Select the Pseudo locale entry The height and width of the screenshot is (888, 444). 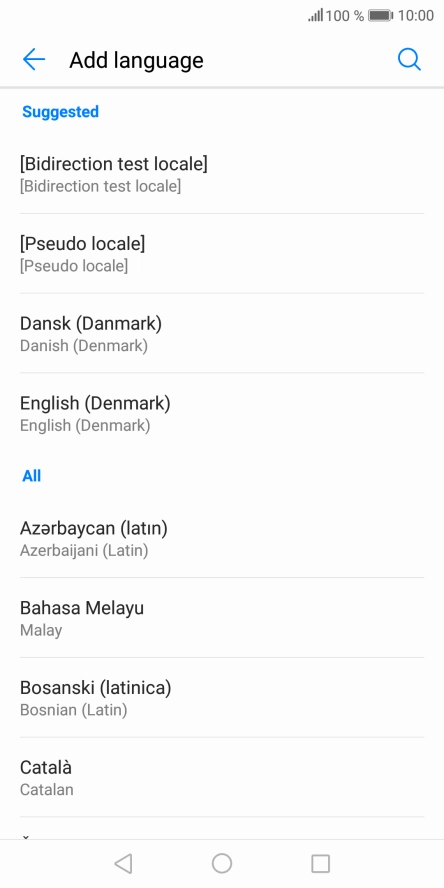[x=222, y=254]
